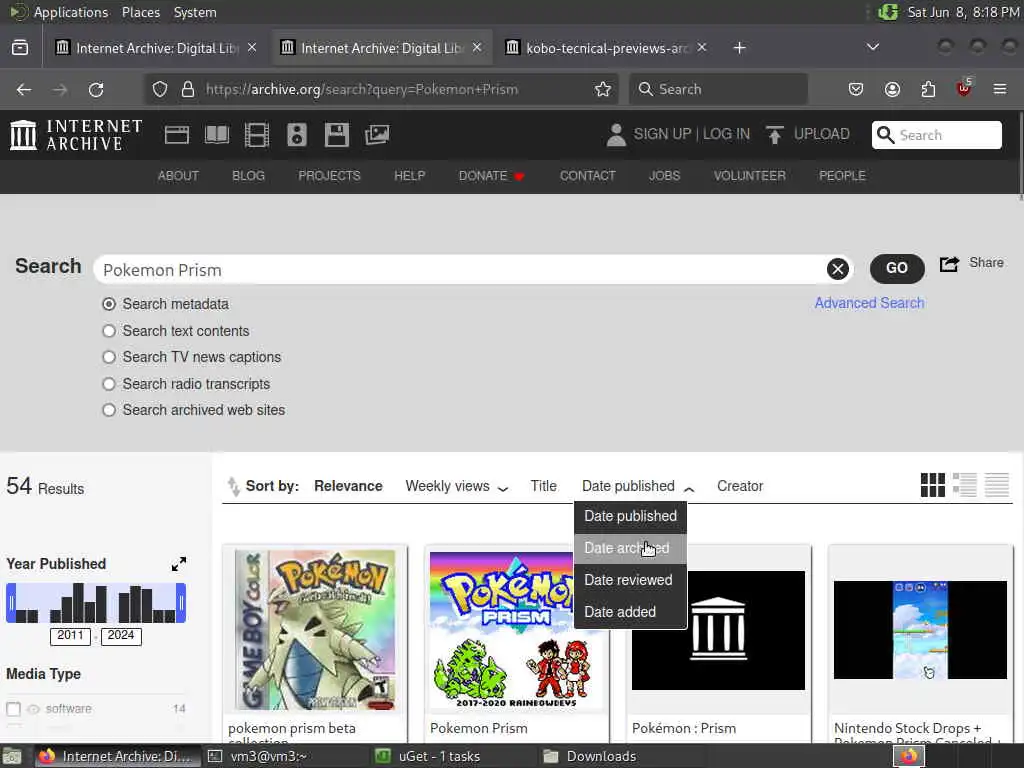This screenshot has width=1024, height=768.
Task: Select the Search metadata radio button
Action: point(109,304)
